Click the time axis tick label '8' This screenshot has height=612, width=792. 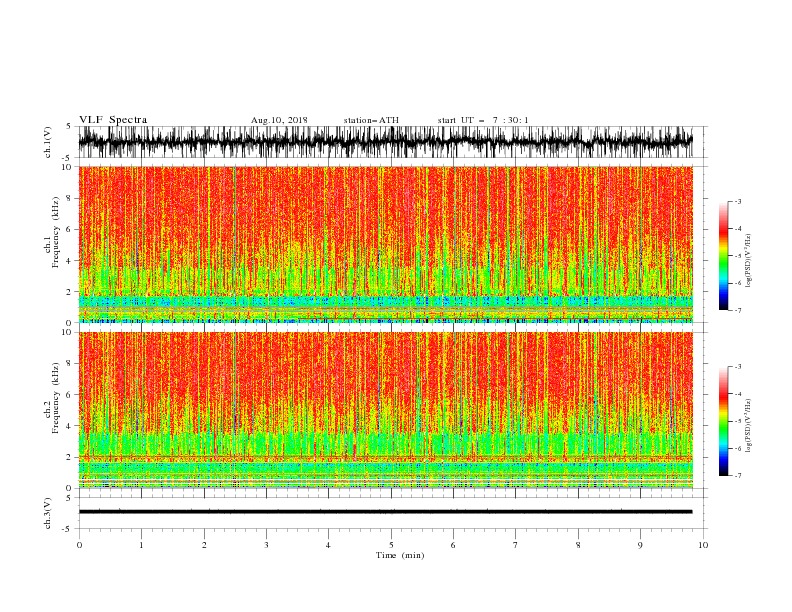578,545
